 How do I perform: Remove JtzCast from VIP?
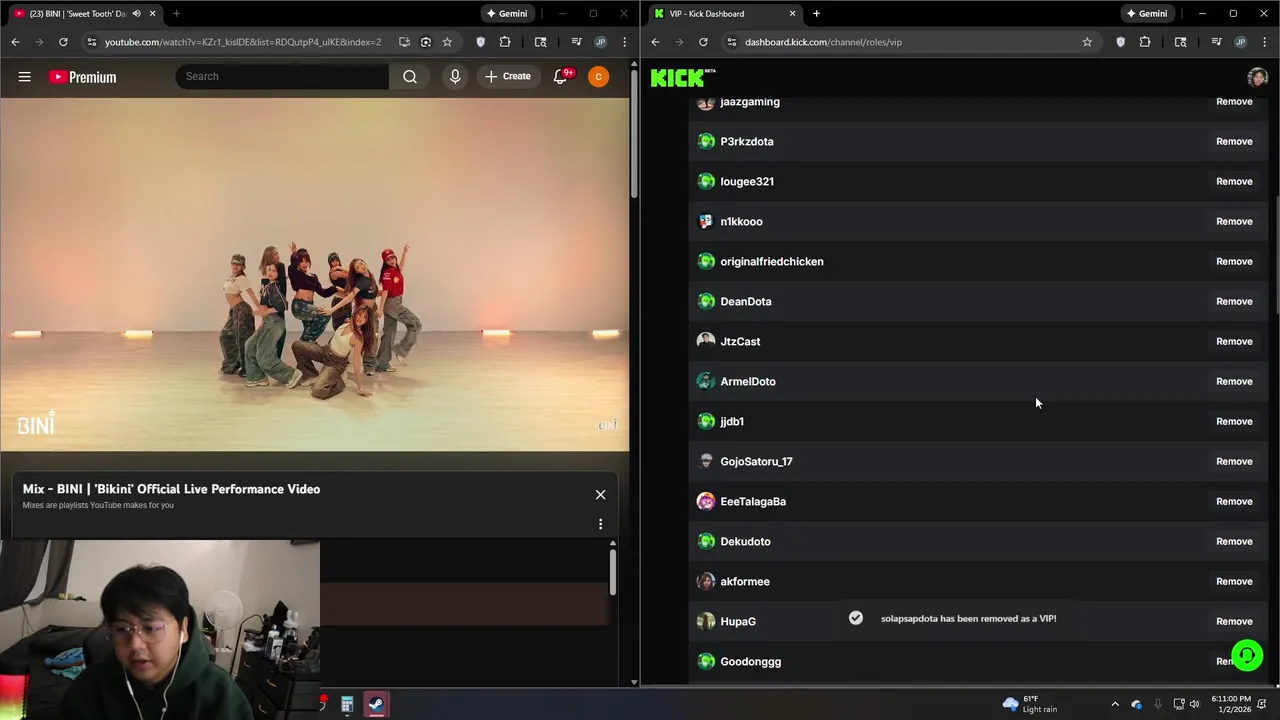(x=1234, y=341)
